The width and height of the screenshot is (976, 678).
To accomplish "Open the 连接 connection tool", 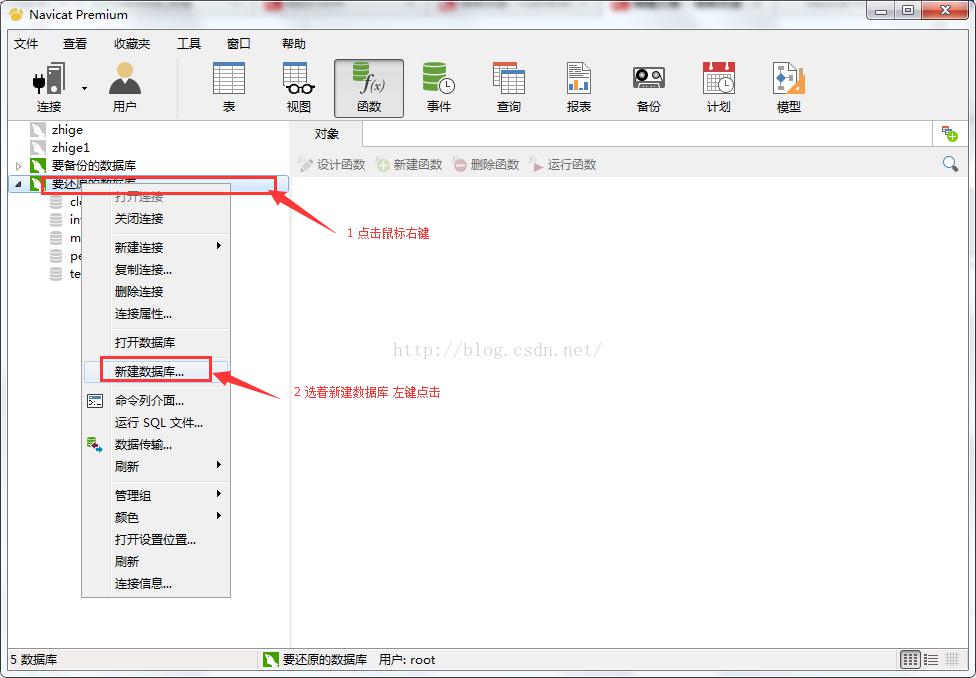I will (49, 87).
